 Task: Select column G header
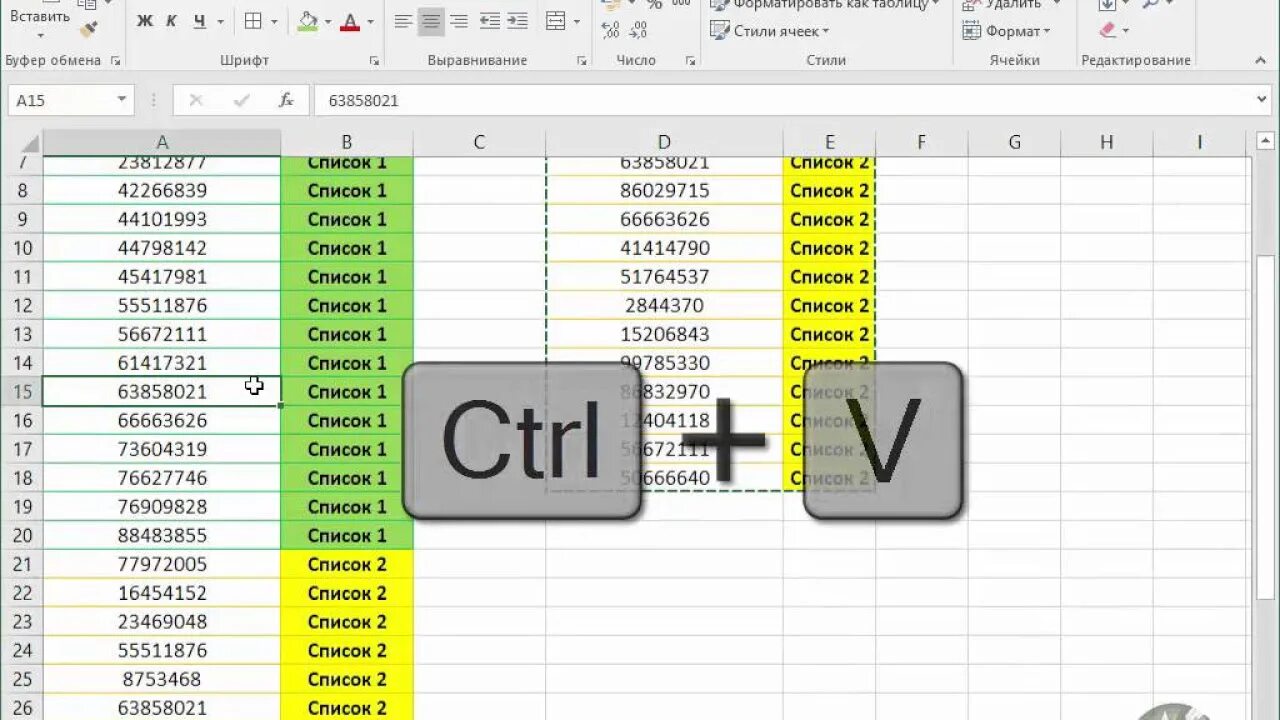click(x=1014, y=143)
